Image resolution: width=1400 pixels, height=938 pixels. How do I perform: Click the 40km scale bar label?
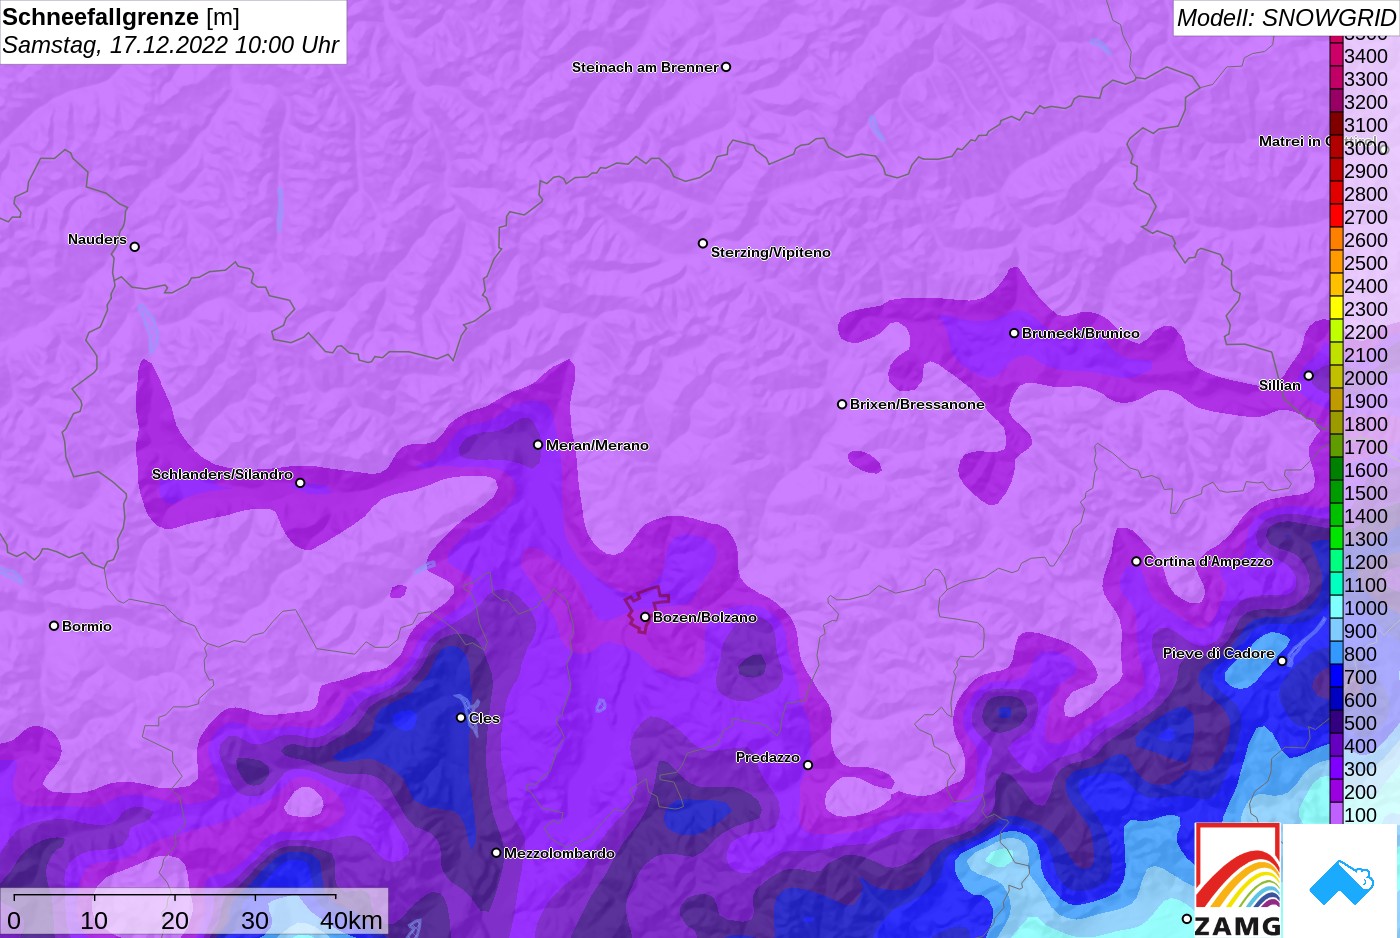pos(351,920)
